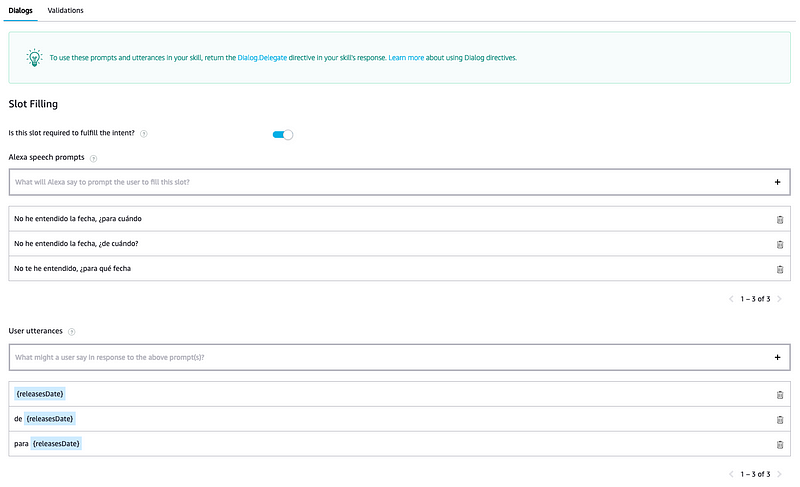This screenshot has height=487, width=800.
Task: Delete the prompt ending in "¿para cuándo"
Action: (780, 219)
